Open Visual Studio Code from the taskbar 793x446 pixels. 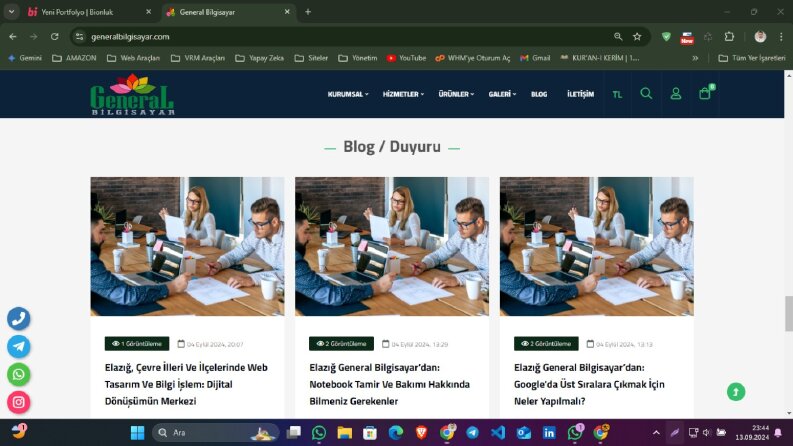tap(498, 432)
